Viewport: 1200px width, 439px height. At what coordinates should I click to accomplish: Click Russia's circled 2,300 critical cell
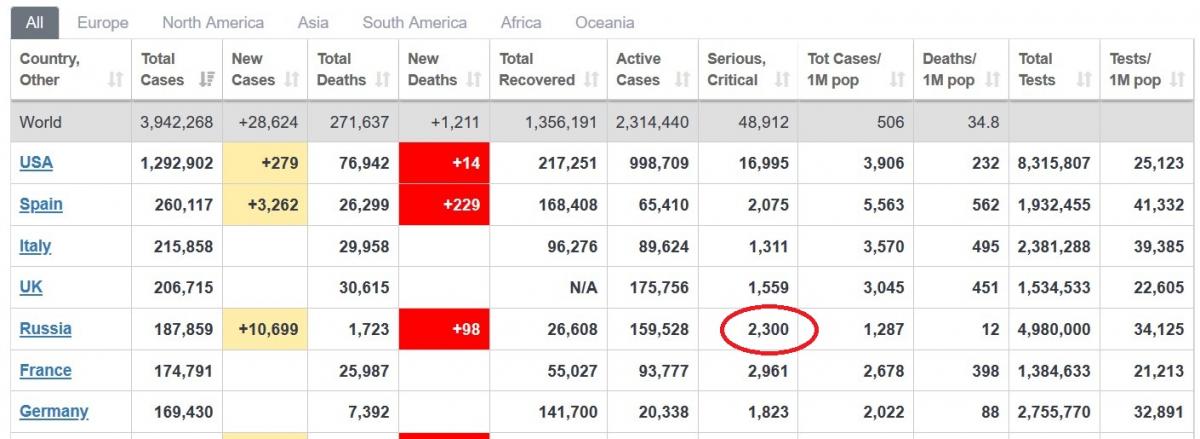pyautogui.click(x=767, y=329)
